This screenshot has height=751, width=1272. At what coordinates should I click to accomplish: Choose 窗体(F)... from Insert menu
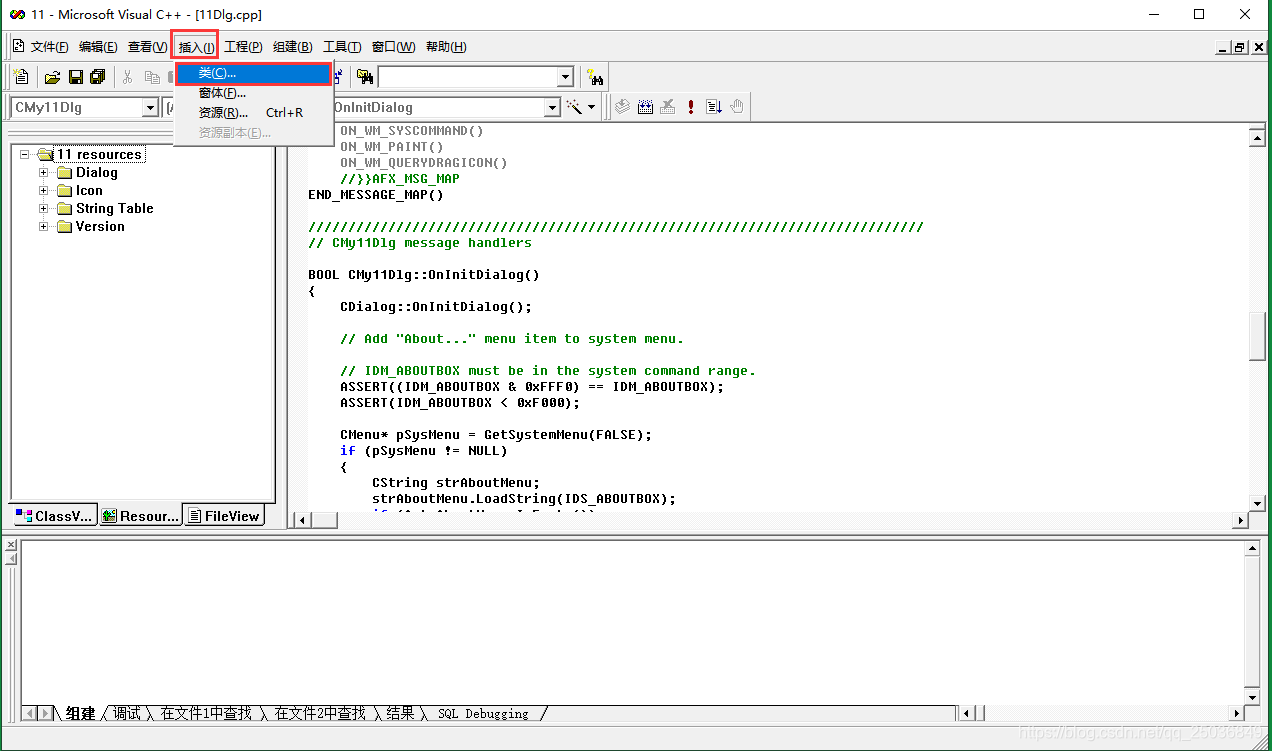(x=253, y=93)
